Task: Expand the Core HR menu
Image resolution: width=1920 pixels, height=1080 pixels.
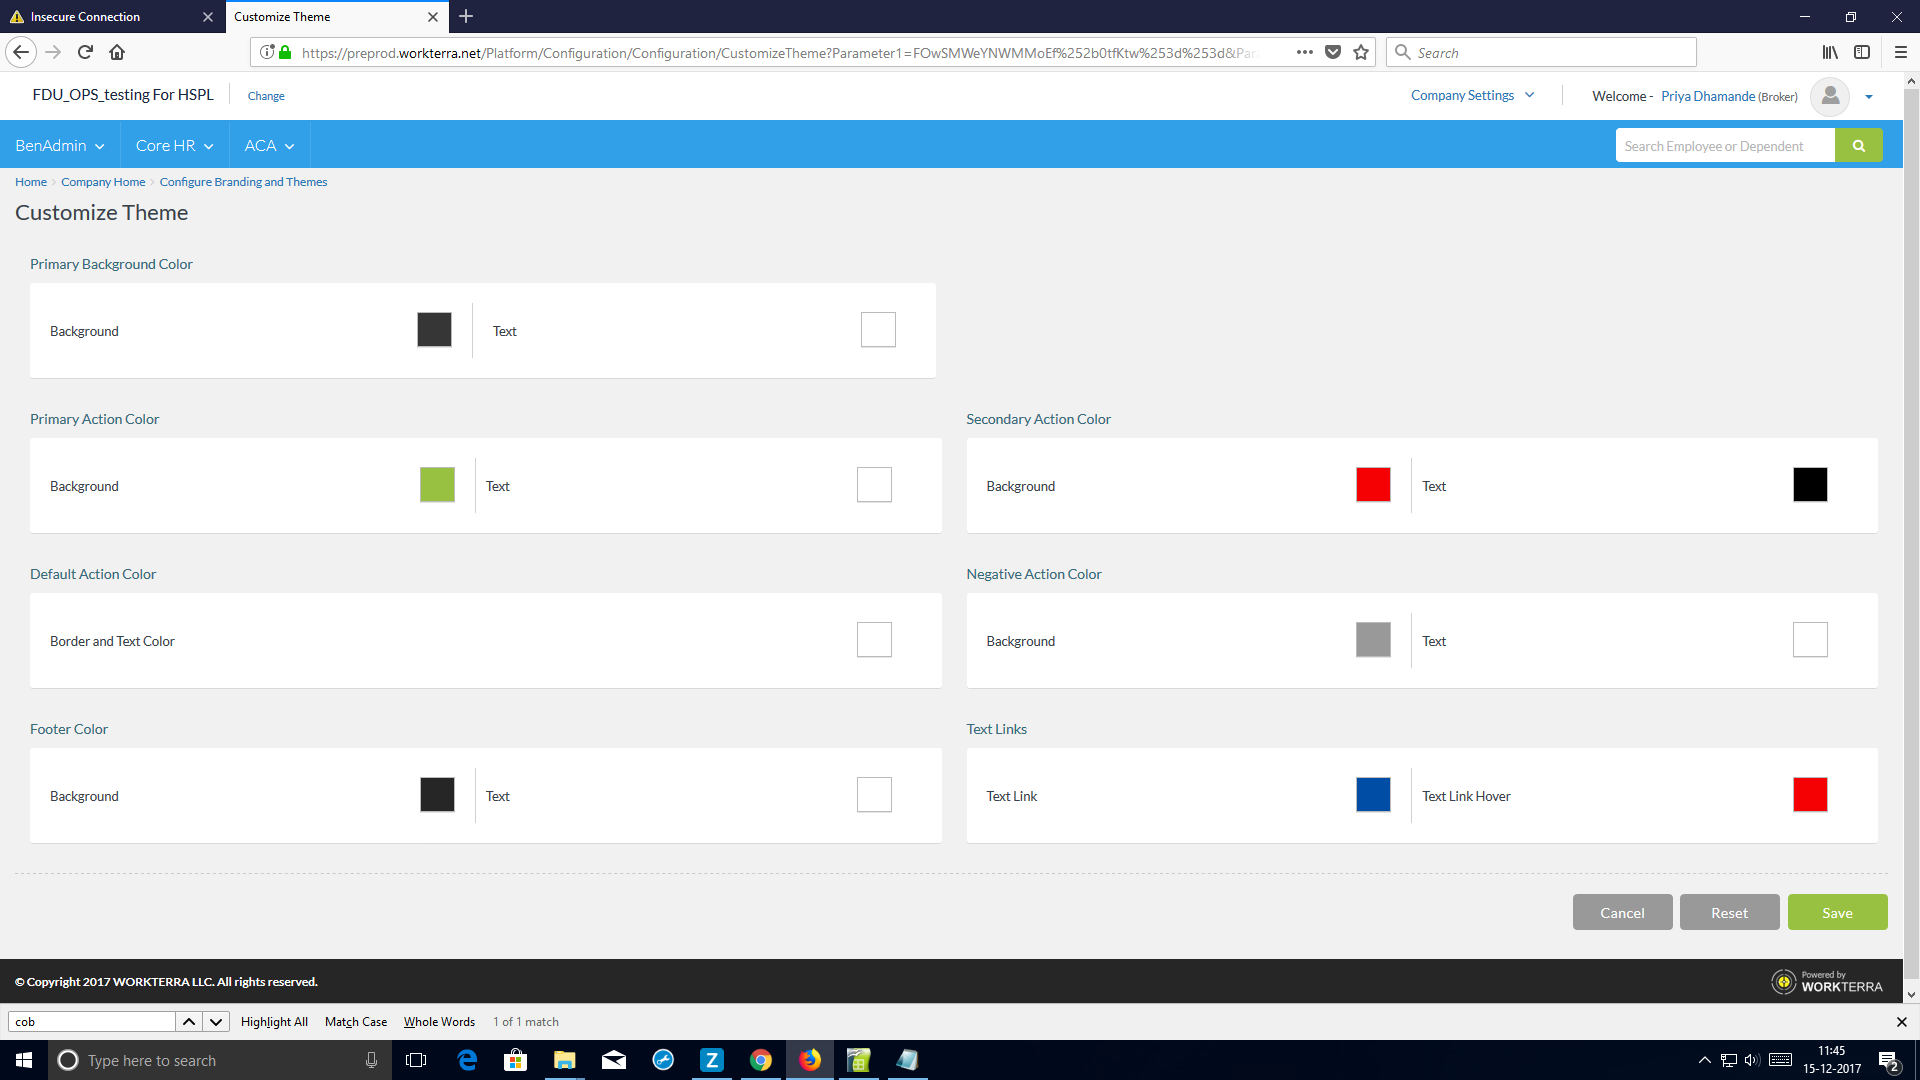Action: (174, 146)
